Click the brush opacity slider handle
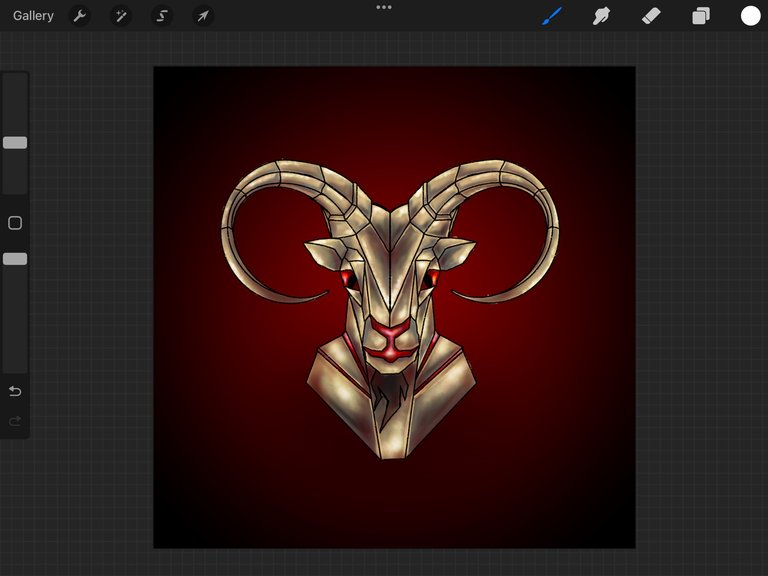Viewport: 768px width, 576px height. 15,259
